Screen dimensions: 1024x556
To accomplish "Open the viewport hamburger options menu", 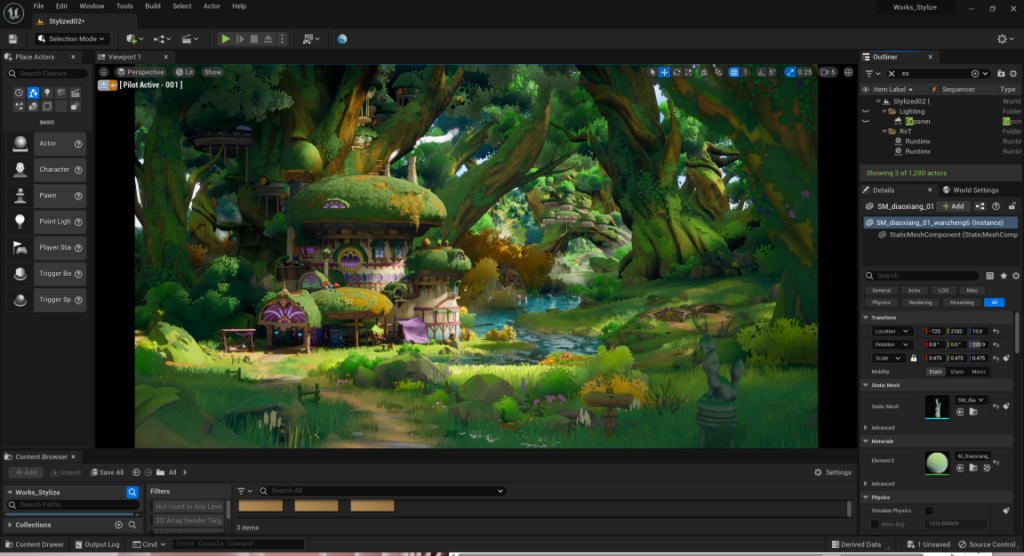I will tap(104, 72).
